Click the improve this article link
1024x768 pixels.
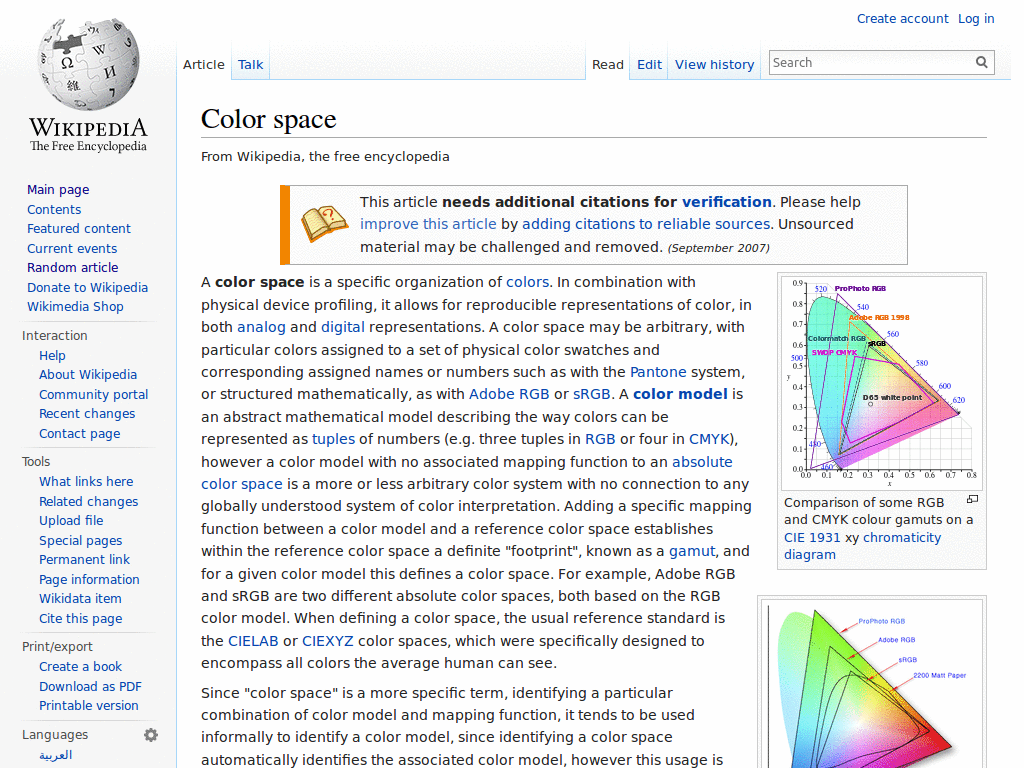pos(428,224)
